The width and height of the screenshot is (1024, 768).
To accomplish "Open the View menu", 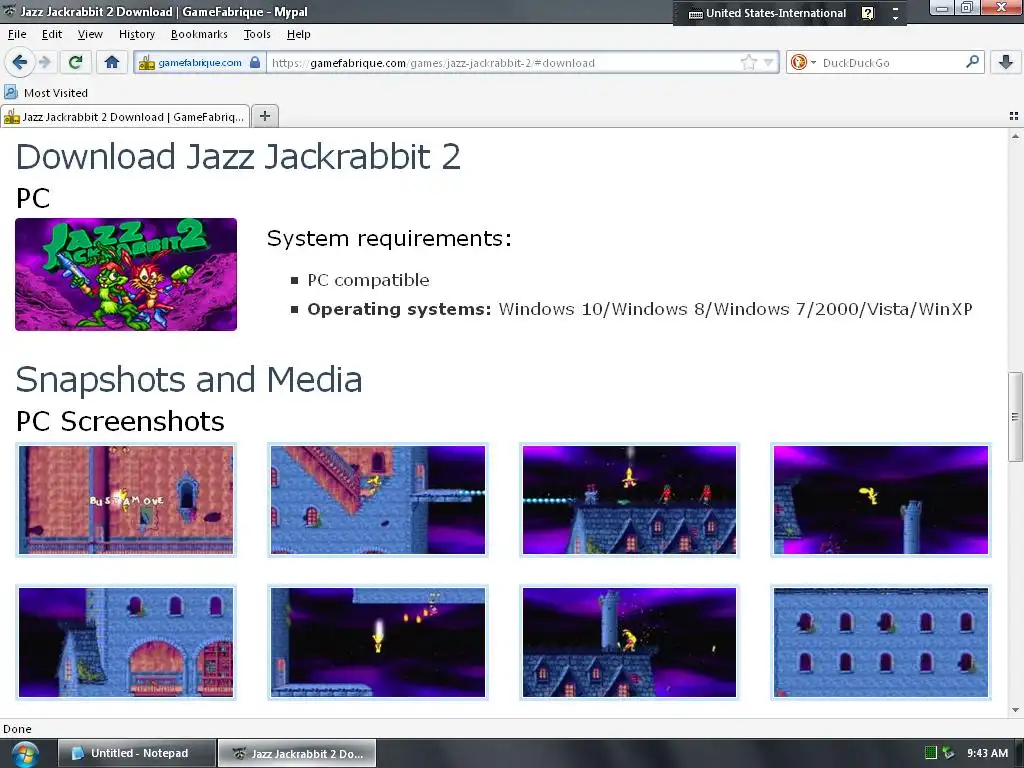I will (89, 34).
